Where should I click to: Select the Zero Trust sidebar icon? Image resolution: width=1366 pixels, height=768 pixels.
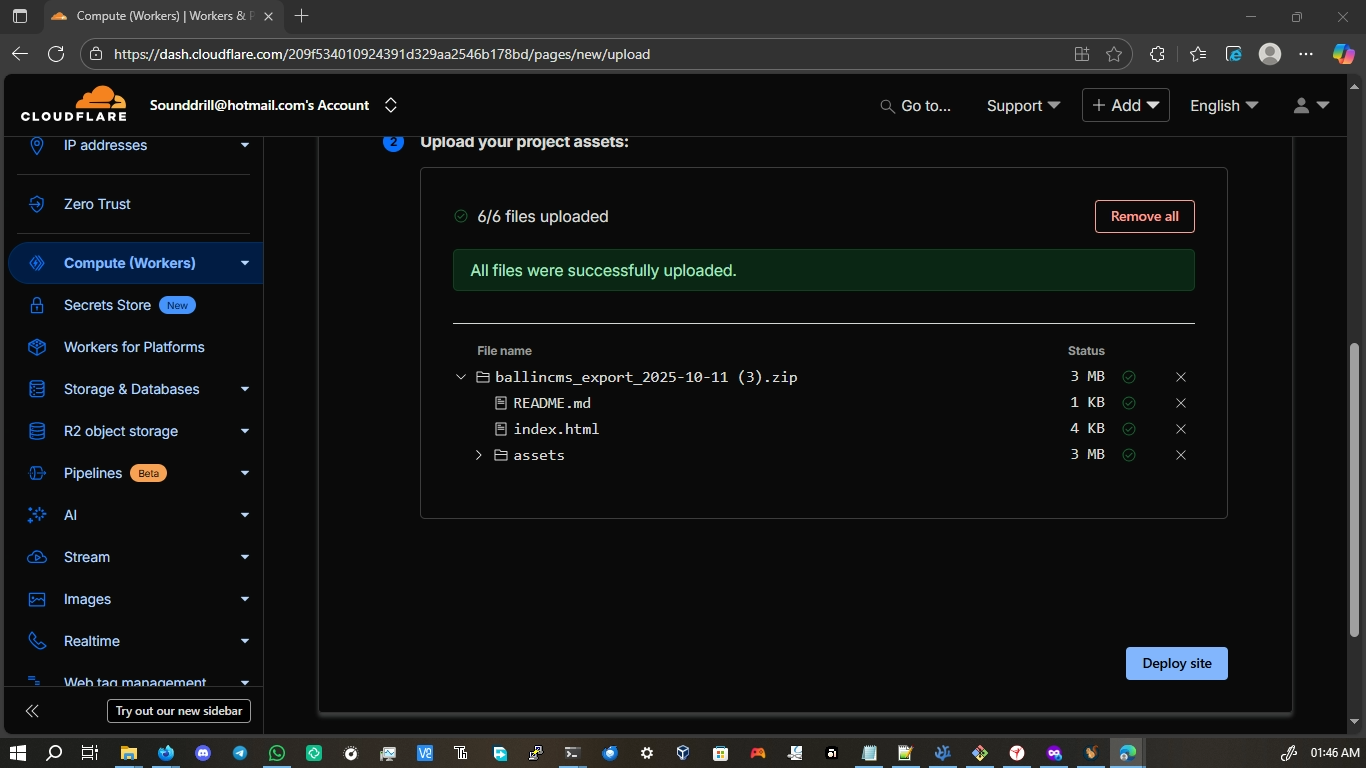36,204
